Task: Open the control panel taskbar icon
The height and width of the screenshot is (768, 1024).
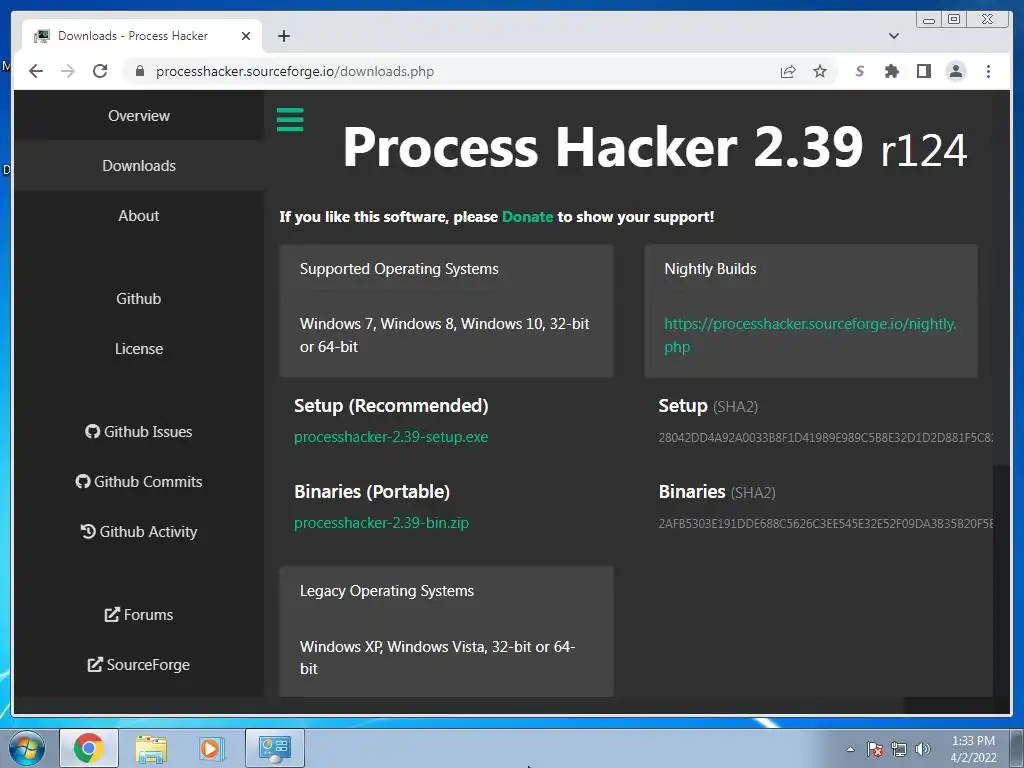Action: [x=274, y=748]
